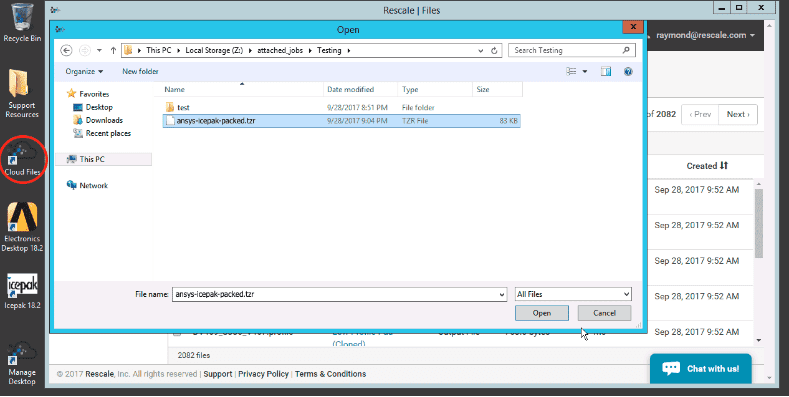Launch the Icepak 18.2 desktop icon
Screen dimensions: 789x397
22,291
